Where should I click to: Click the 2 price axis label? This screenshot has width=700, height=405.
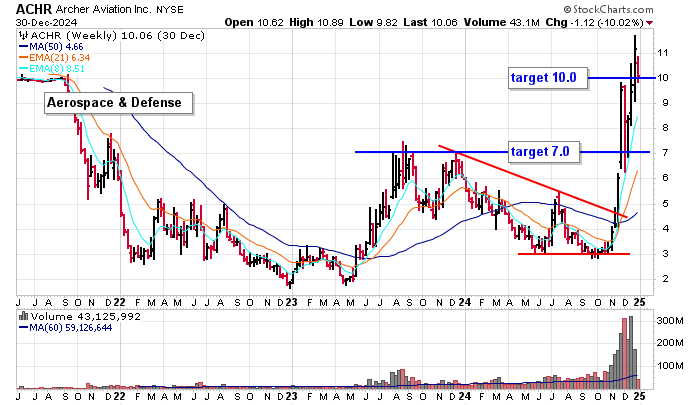665,279
